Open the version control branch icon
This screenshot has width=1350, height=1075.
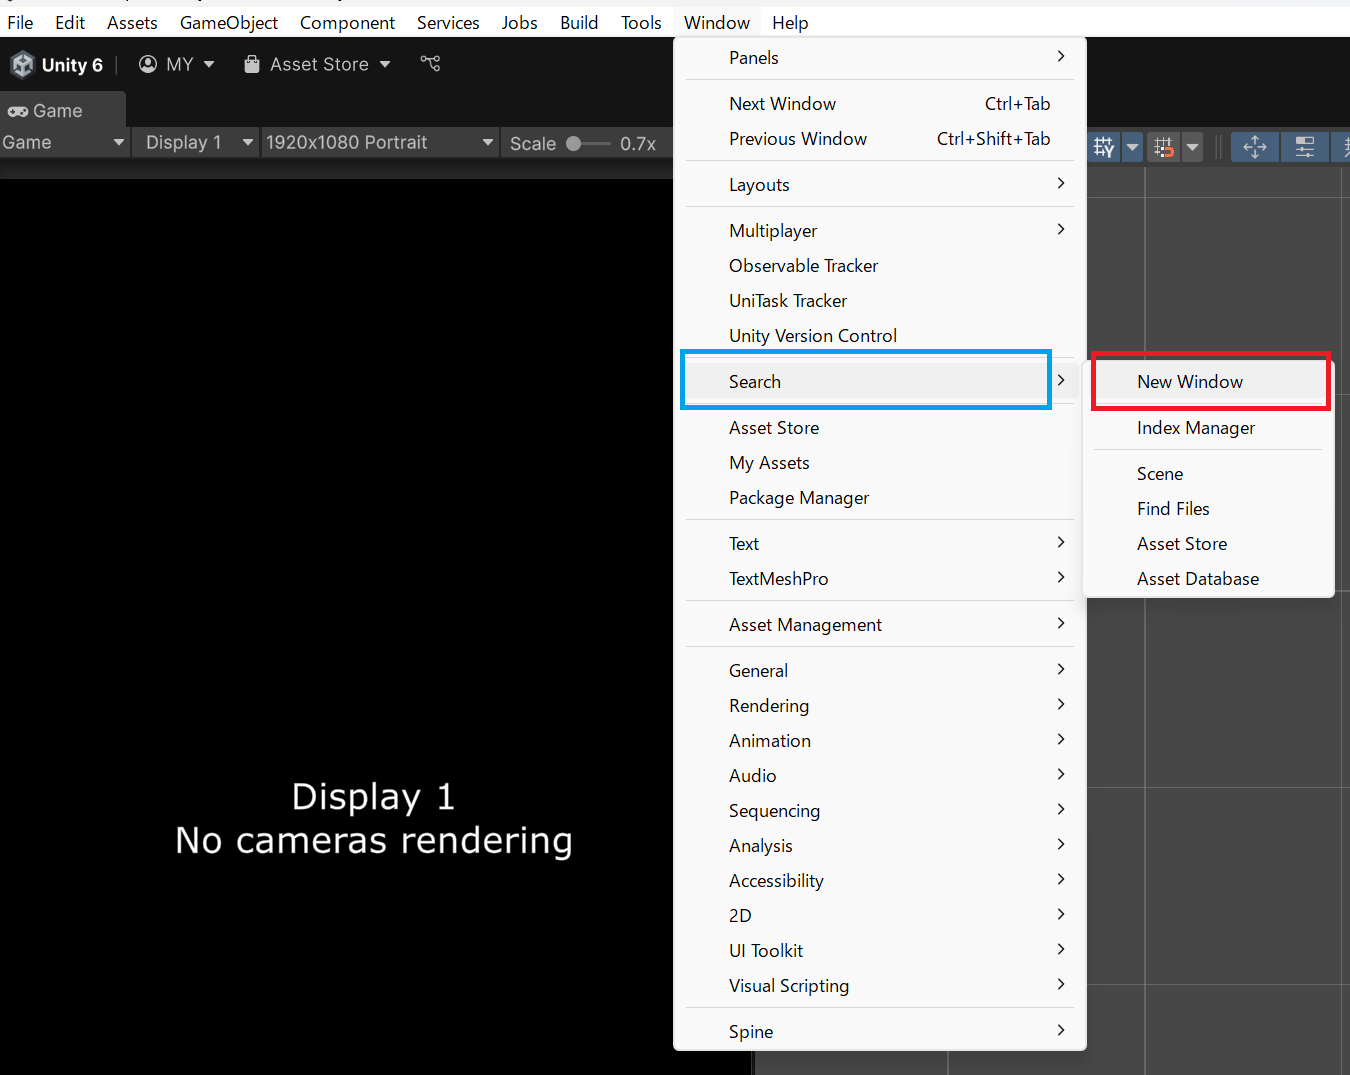pos(430,64)
